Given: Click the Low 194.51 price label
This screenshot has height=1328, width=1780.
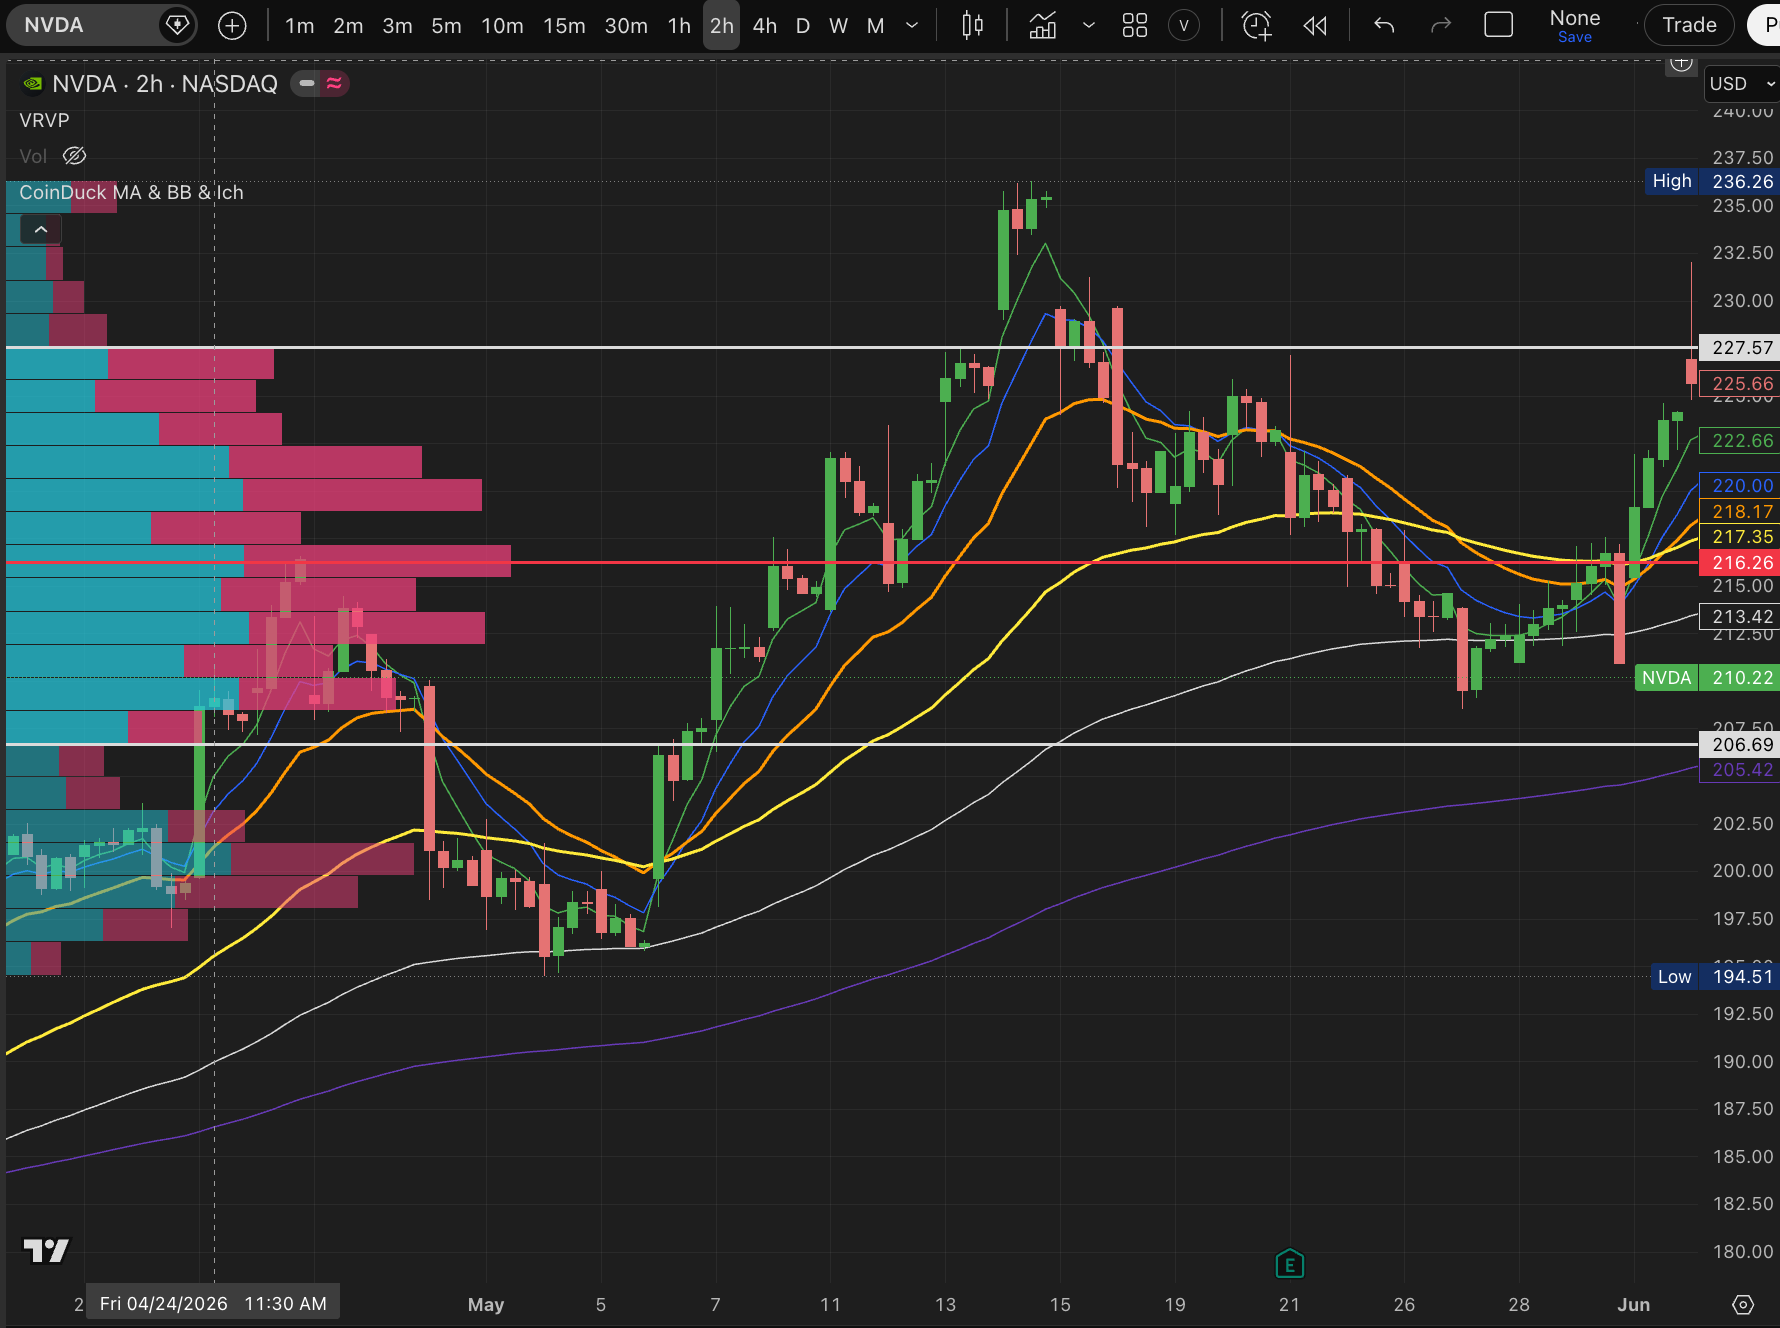Looking at the screenshot, I should [x=1715, y=977].
